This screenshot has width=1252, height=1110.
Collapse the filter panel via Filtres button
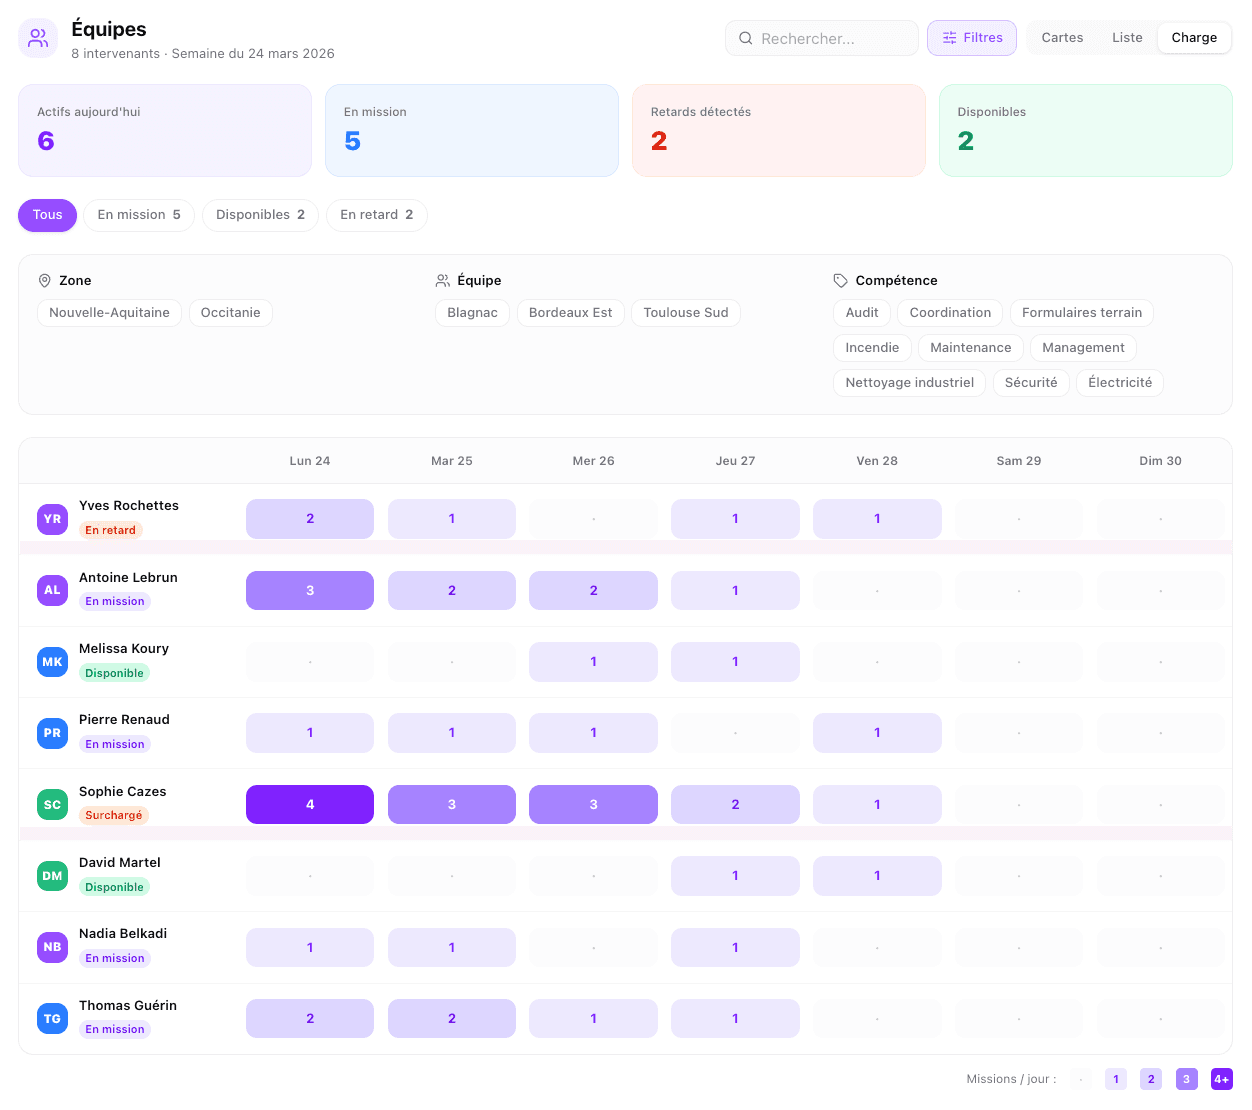[x=971, y=38]
